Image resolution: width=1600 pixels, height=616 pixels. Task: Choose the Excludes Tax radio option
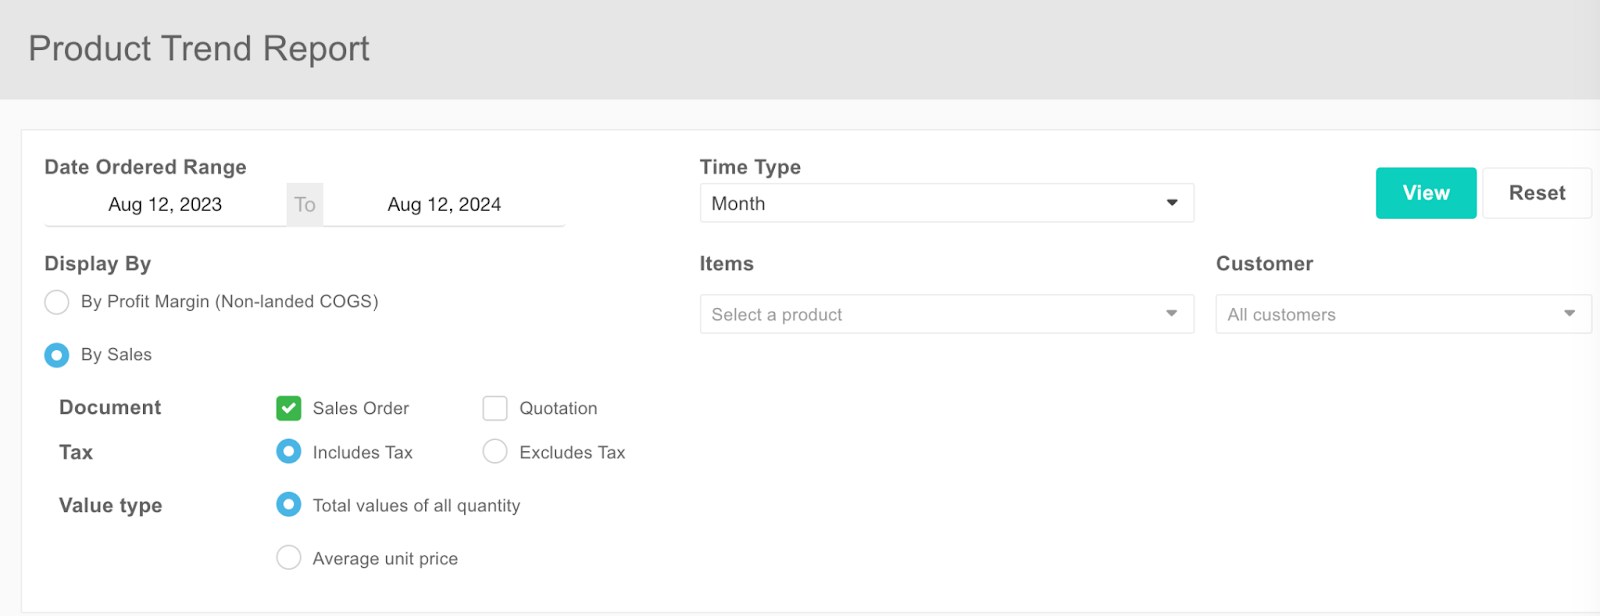[x=495, y=452]
